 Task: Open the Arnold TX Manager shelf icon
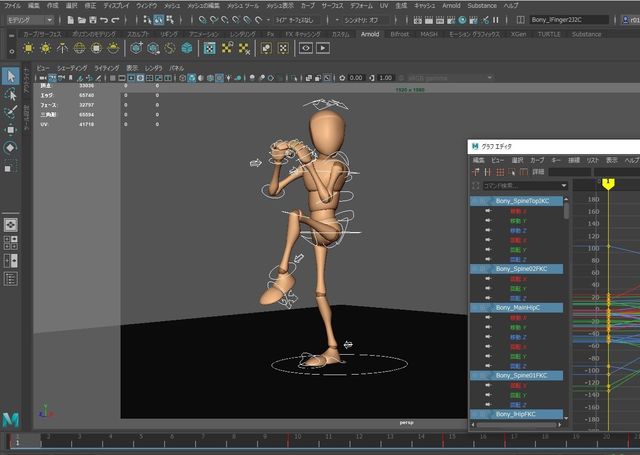209,48
